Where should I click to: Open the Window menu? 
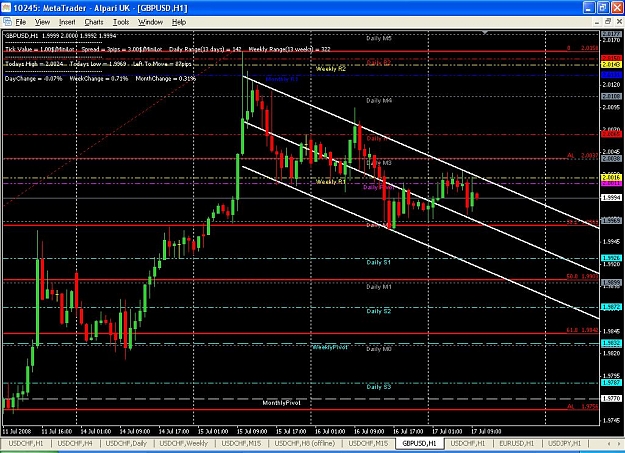click(x=150, y=22)
